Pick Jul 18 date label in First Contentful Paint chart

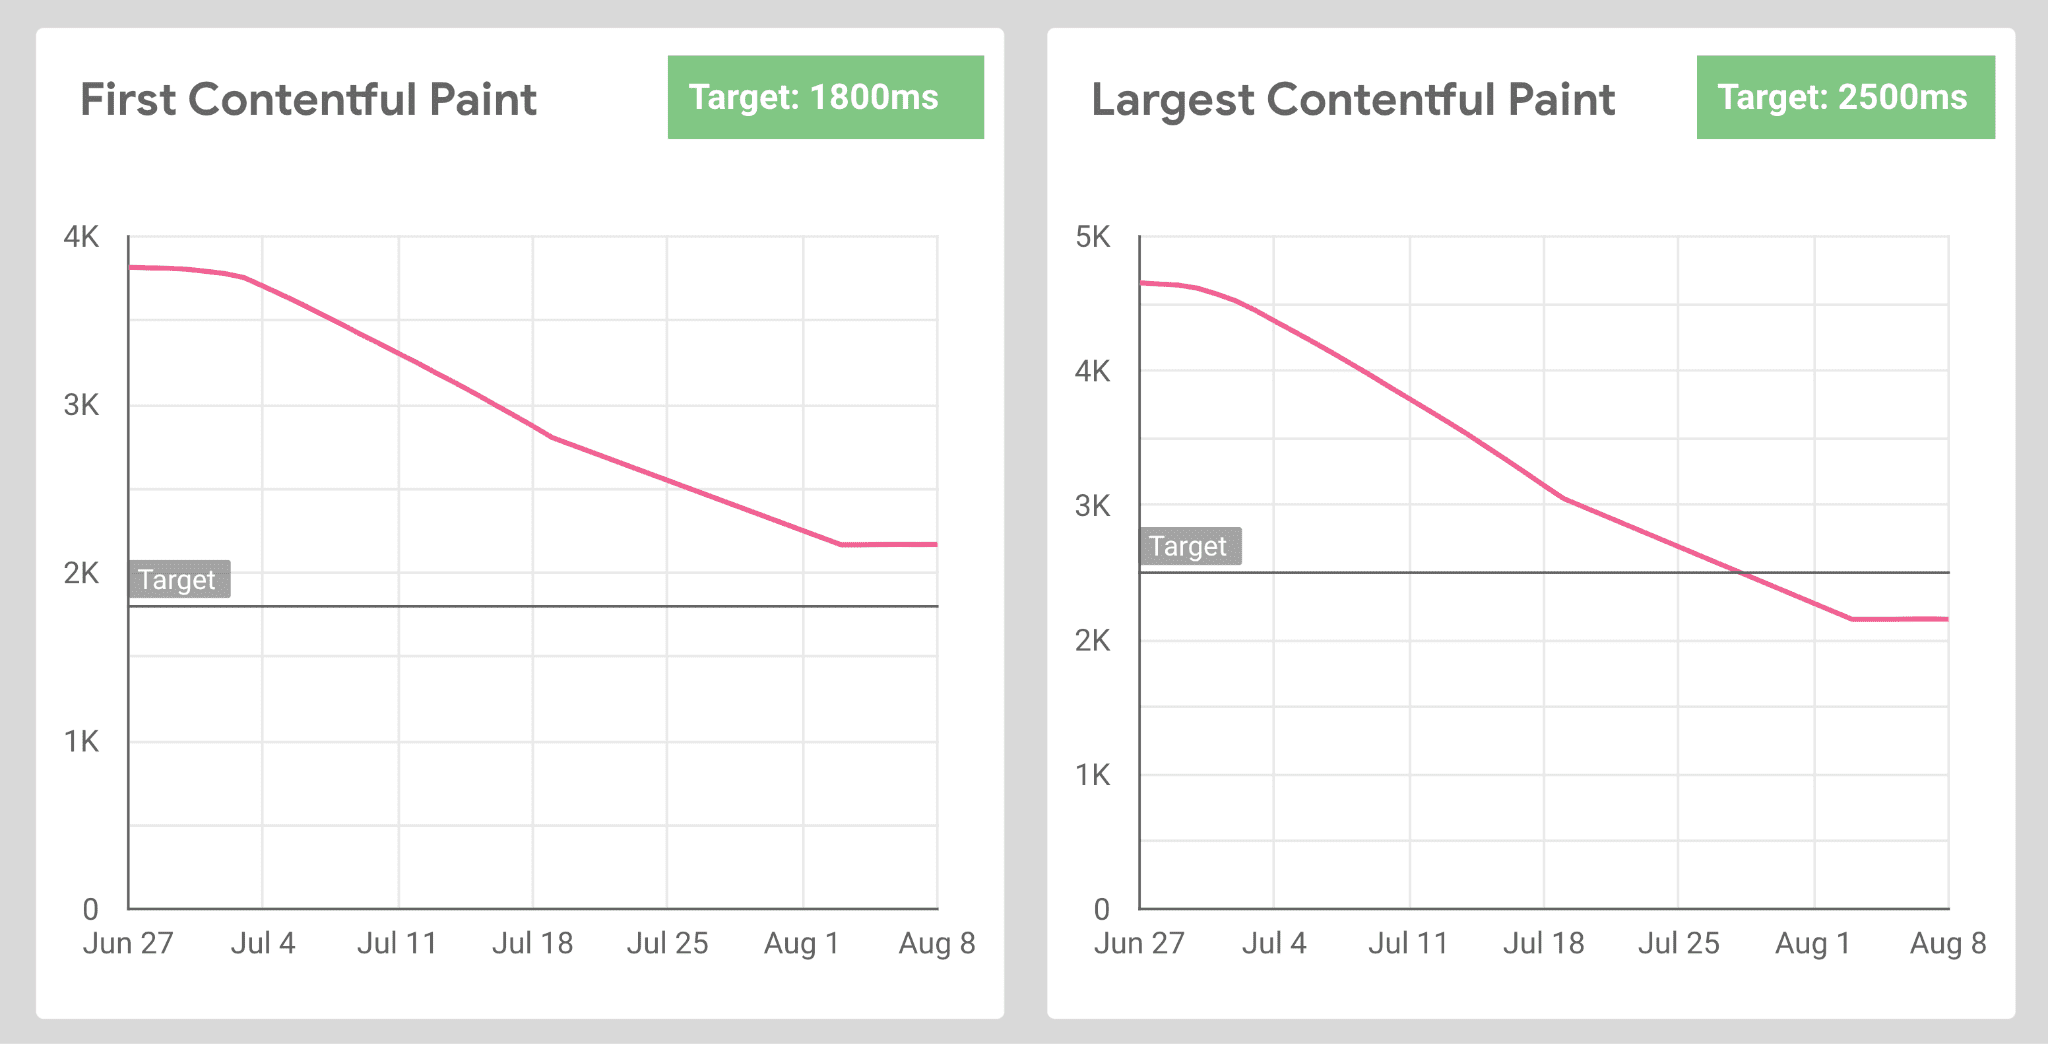tap(532, 943)
